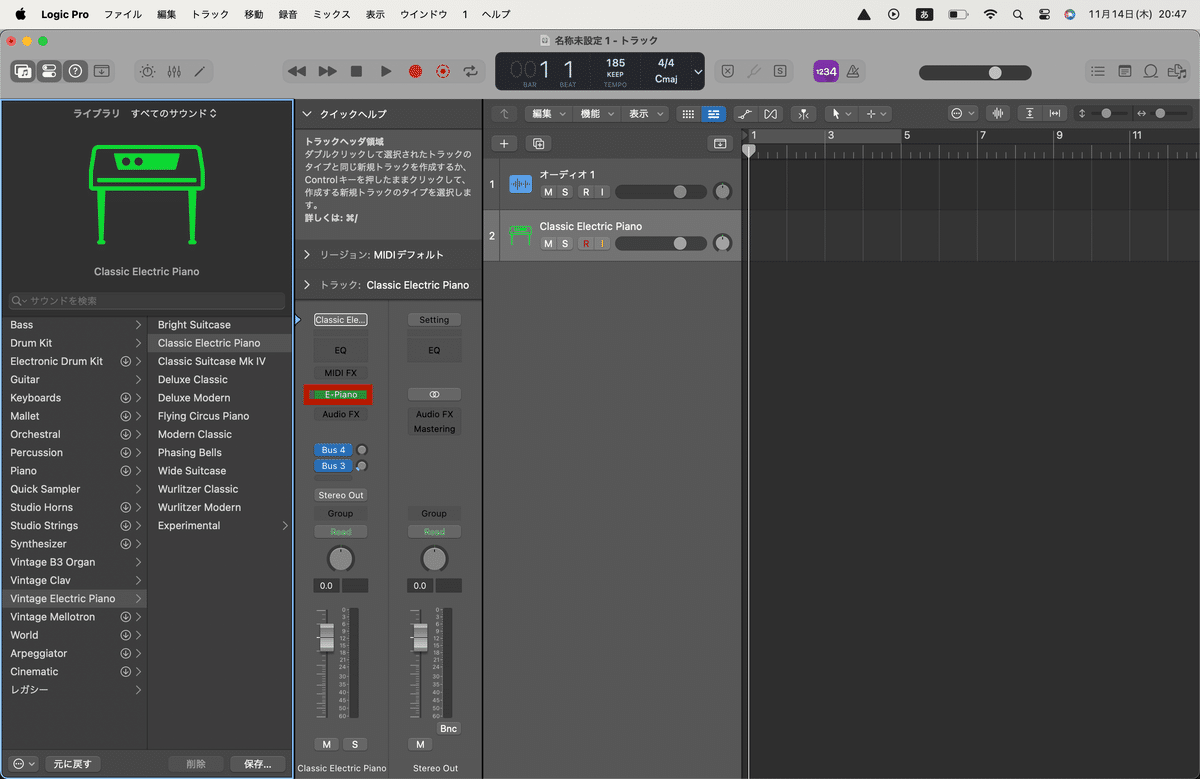Open the ヘルプ menu
This screenshot has height=779, width=1200.
pos(496,14)
